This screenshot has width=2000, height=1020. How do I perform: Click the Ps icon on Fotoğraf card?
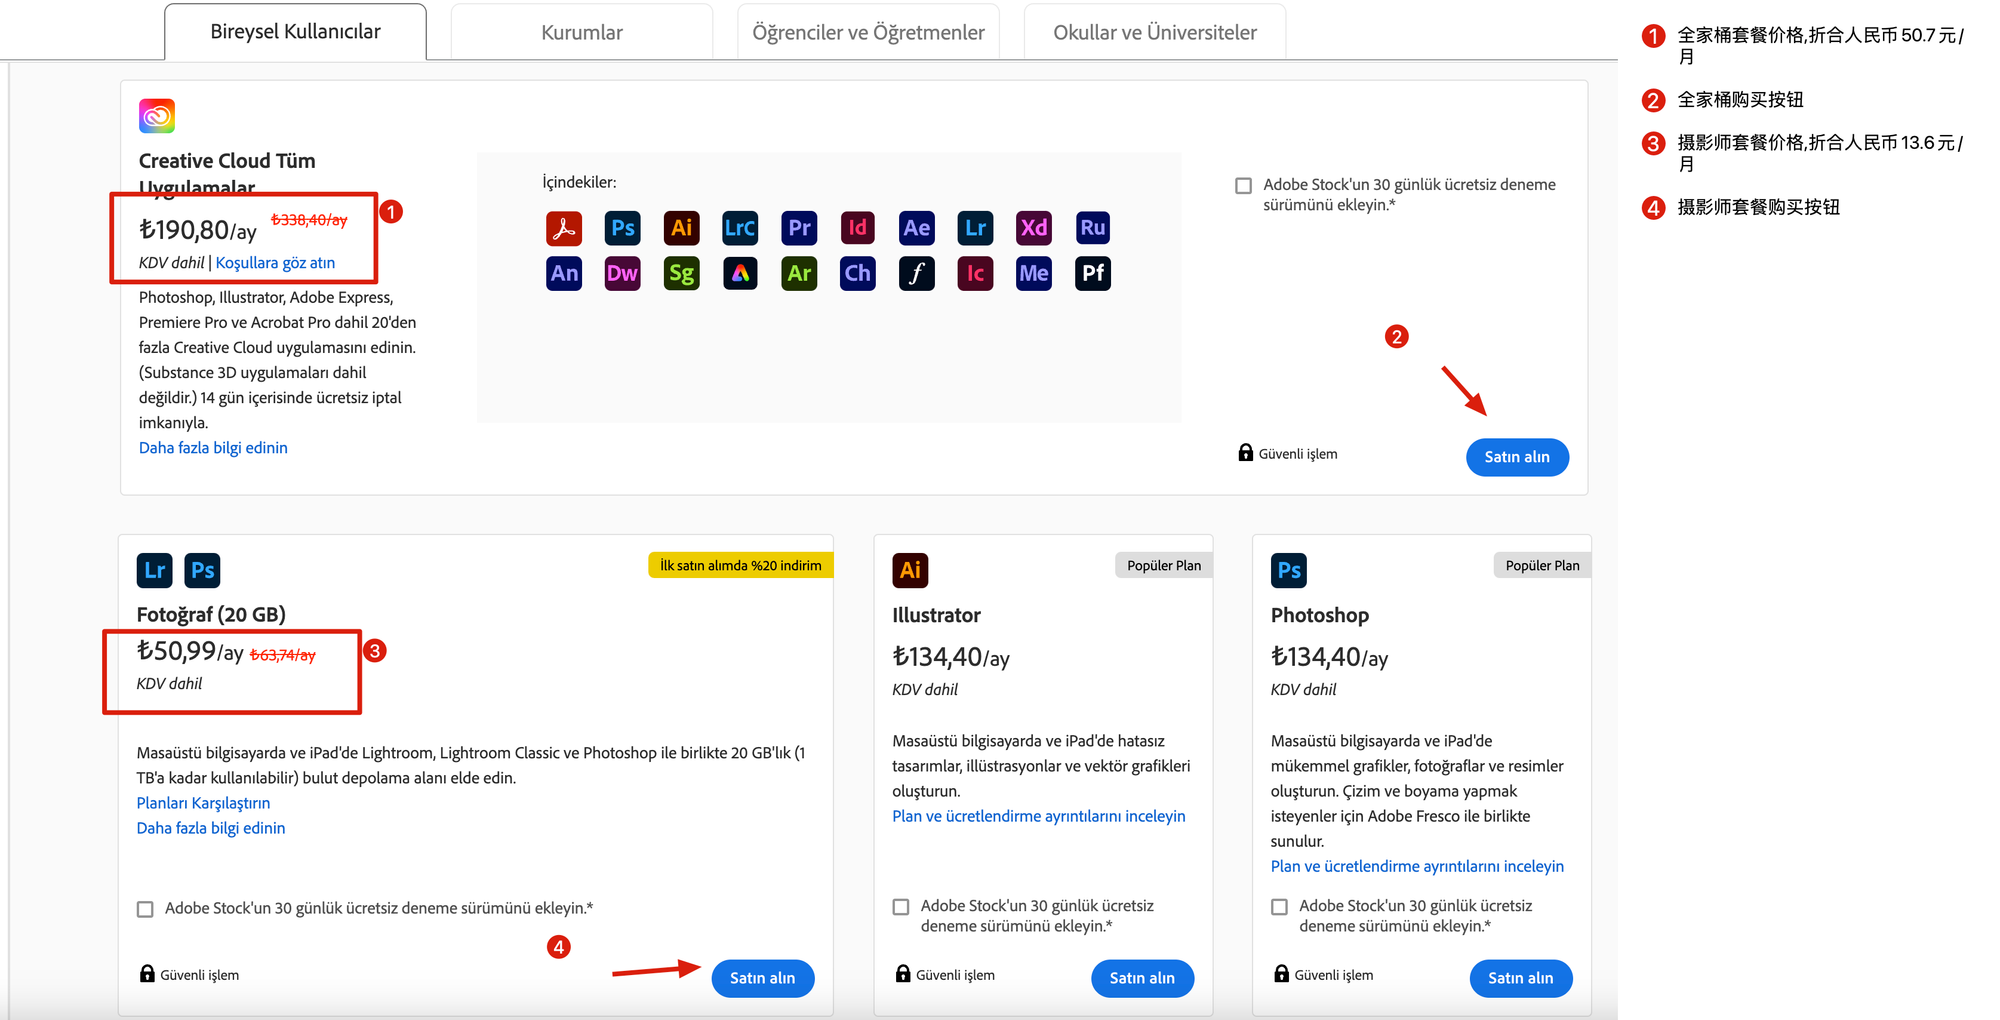(202, 570)
